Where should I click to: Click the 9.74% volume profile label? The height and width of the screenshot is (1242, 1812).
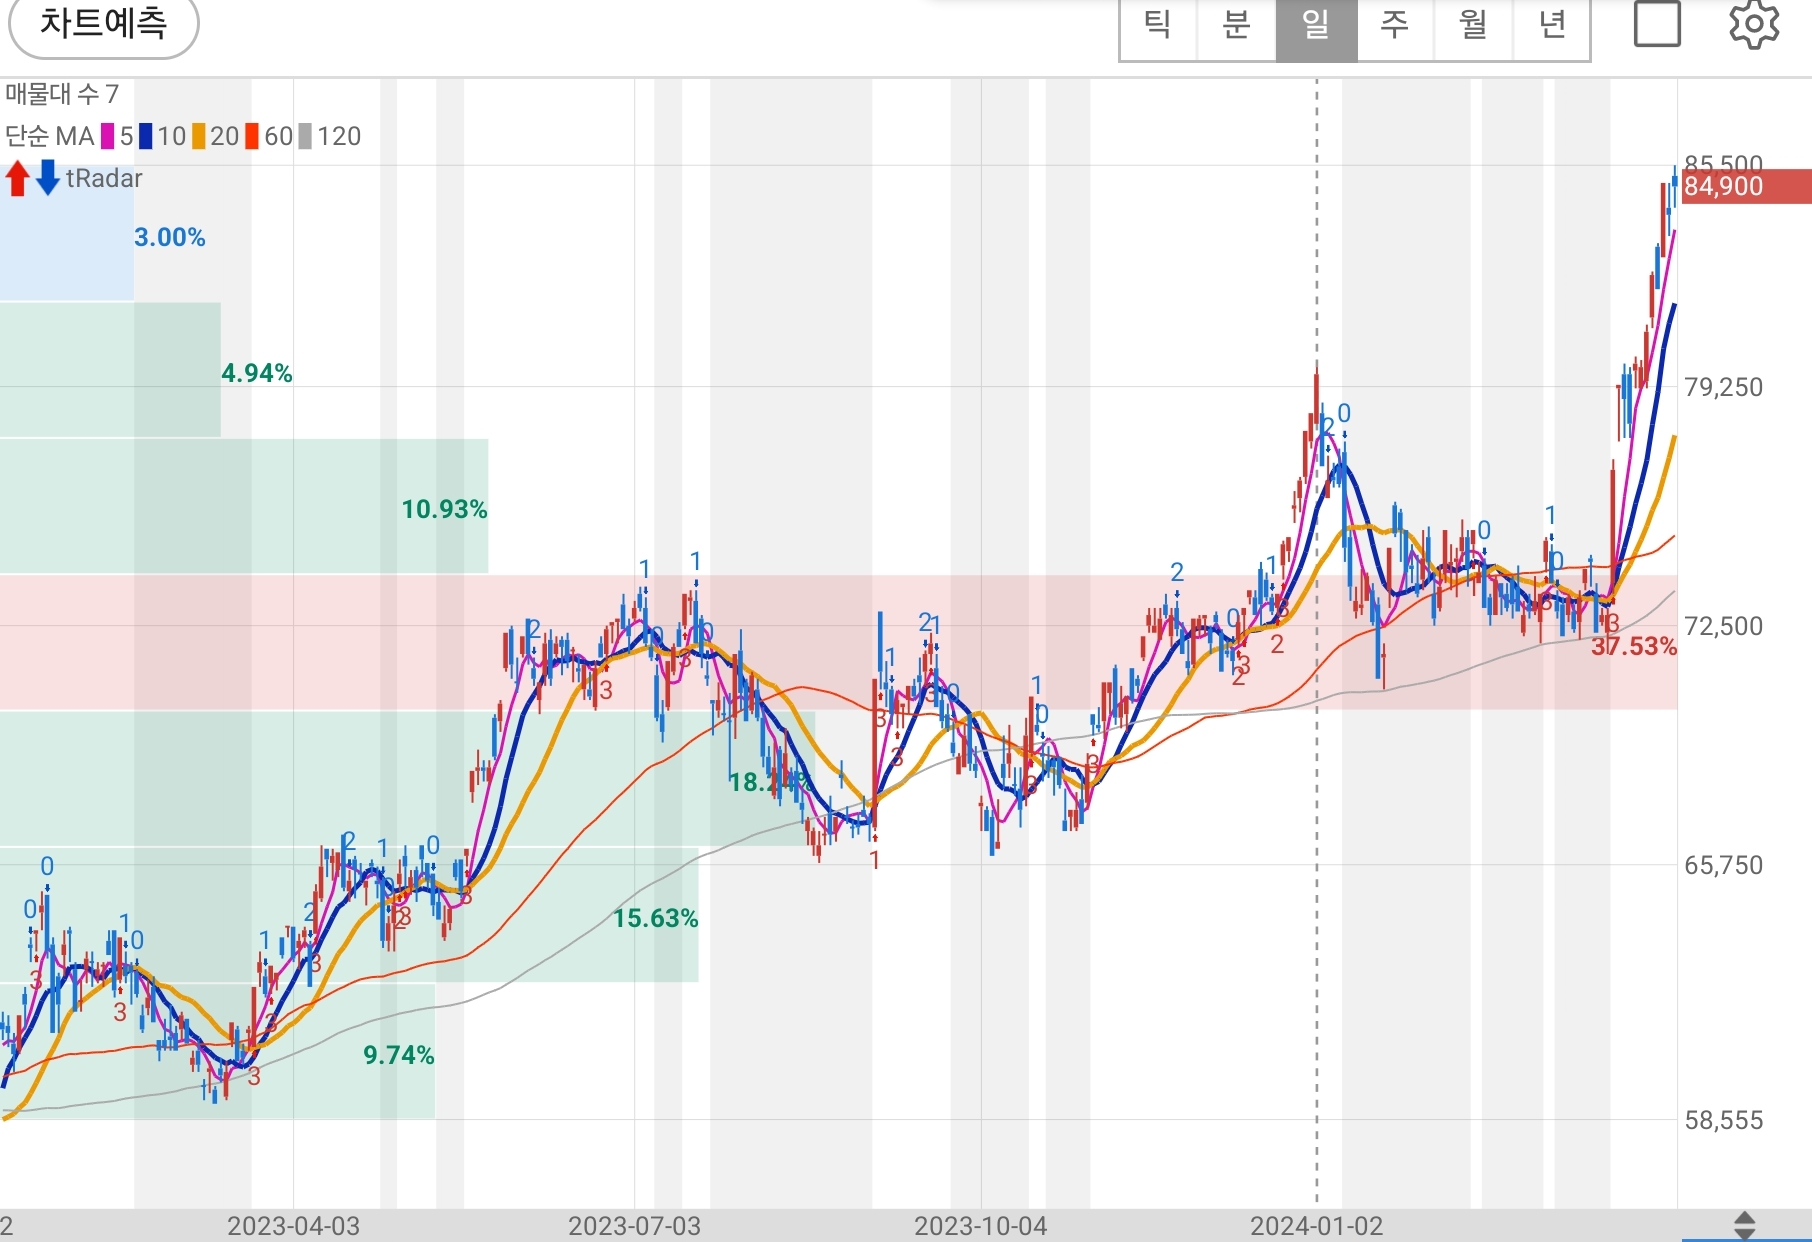(399, 1054)
